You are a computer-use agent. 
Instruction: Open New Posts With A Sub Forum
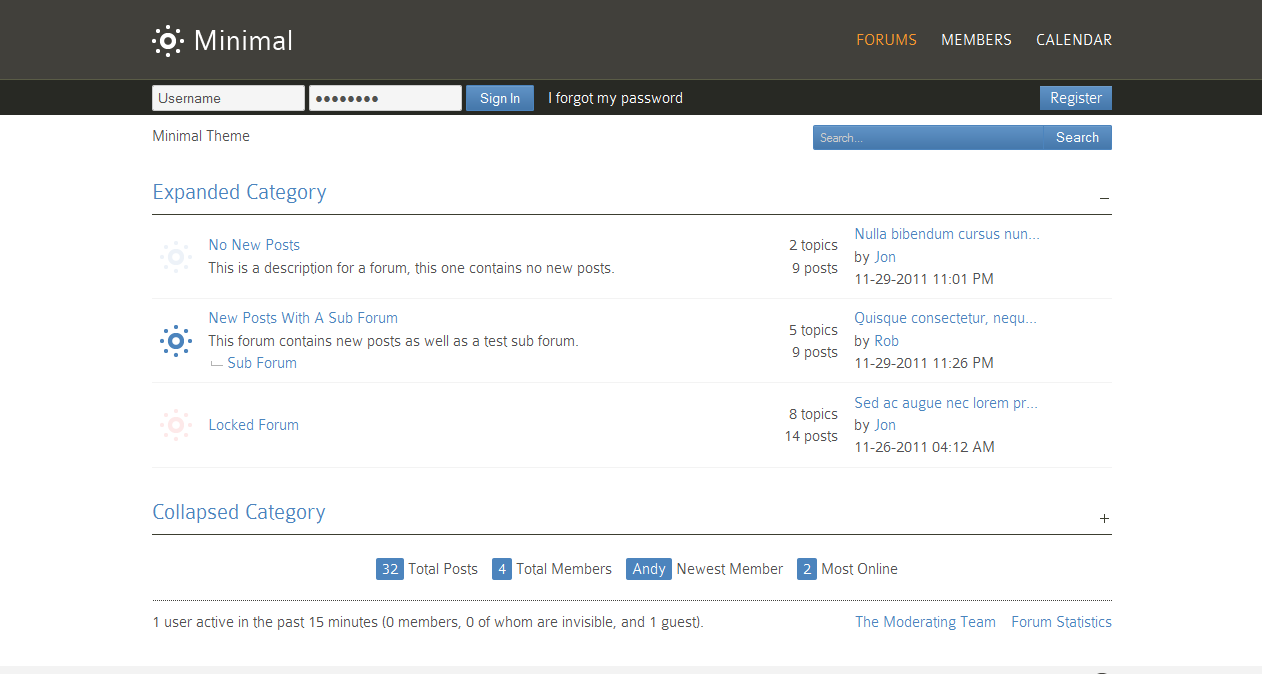tap(303, 318)
